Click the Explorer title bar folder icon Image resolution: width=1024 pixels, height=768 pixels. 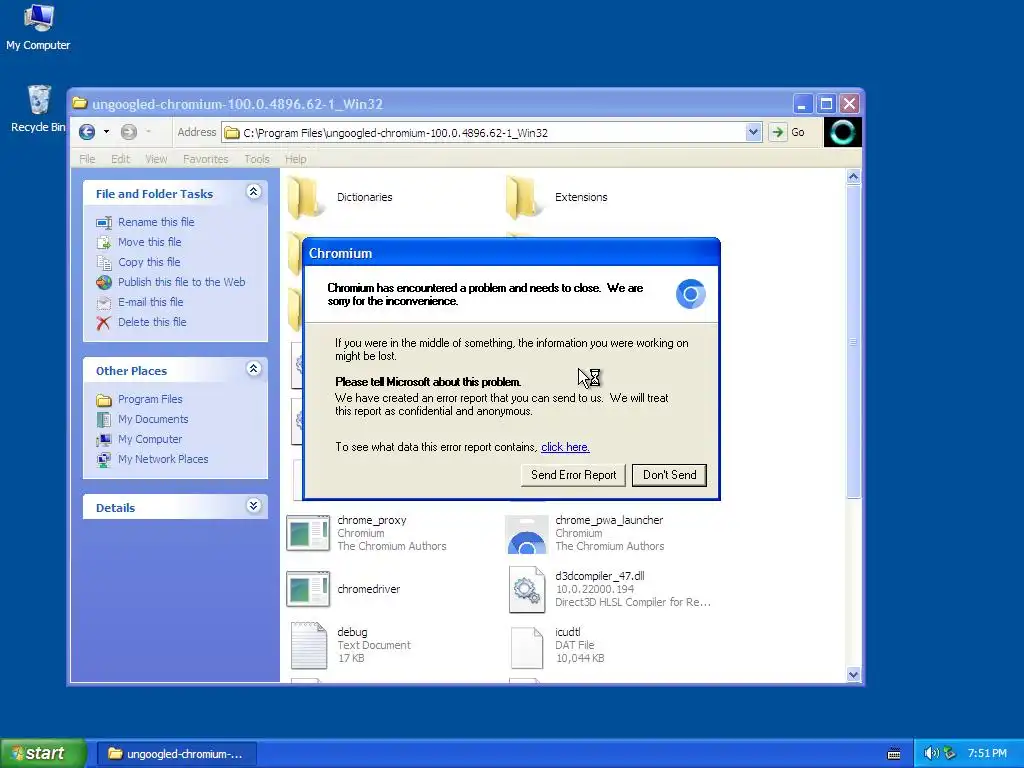80,103
